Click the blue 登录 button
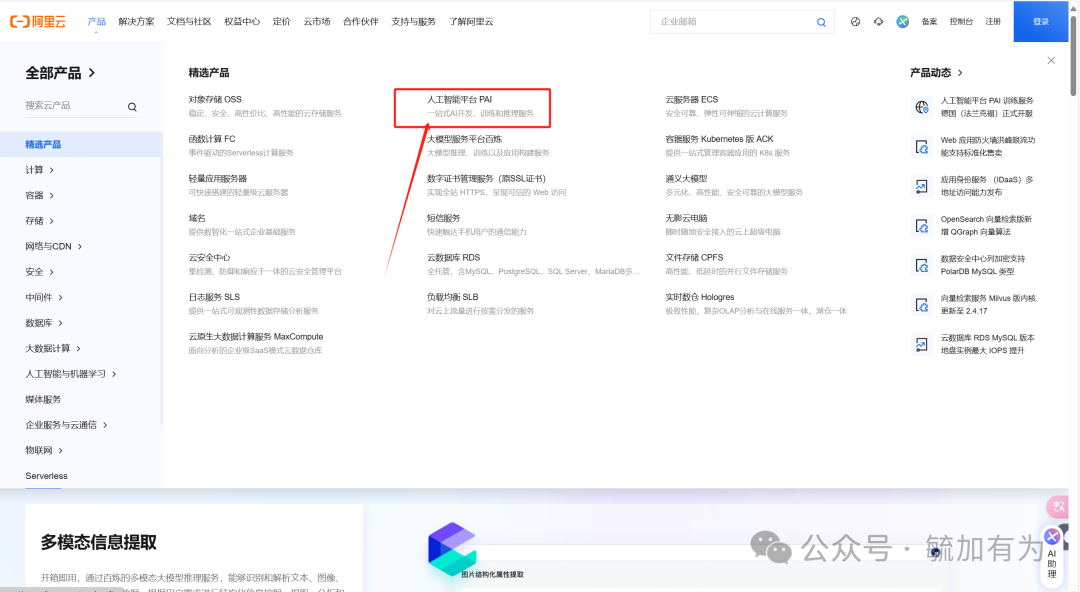The height and width of the screenshot is (592, 1080). tap(1041, 21)
